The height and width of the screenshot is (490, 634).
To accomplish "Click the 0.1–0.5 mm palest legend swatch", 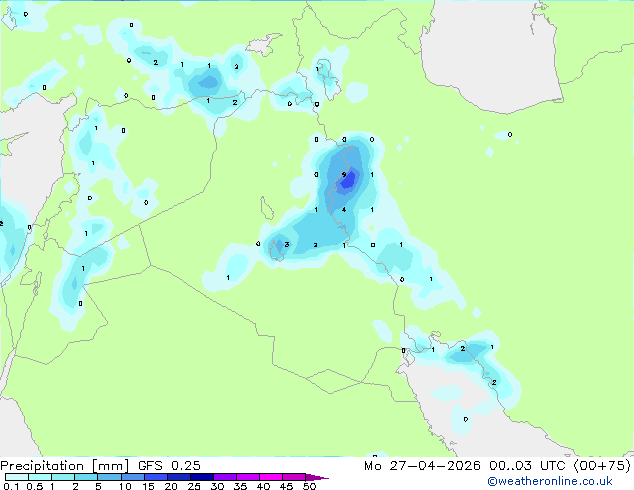I will click(x=17, y=477).
